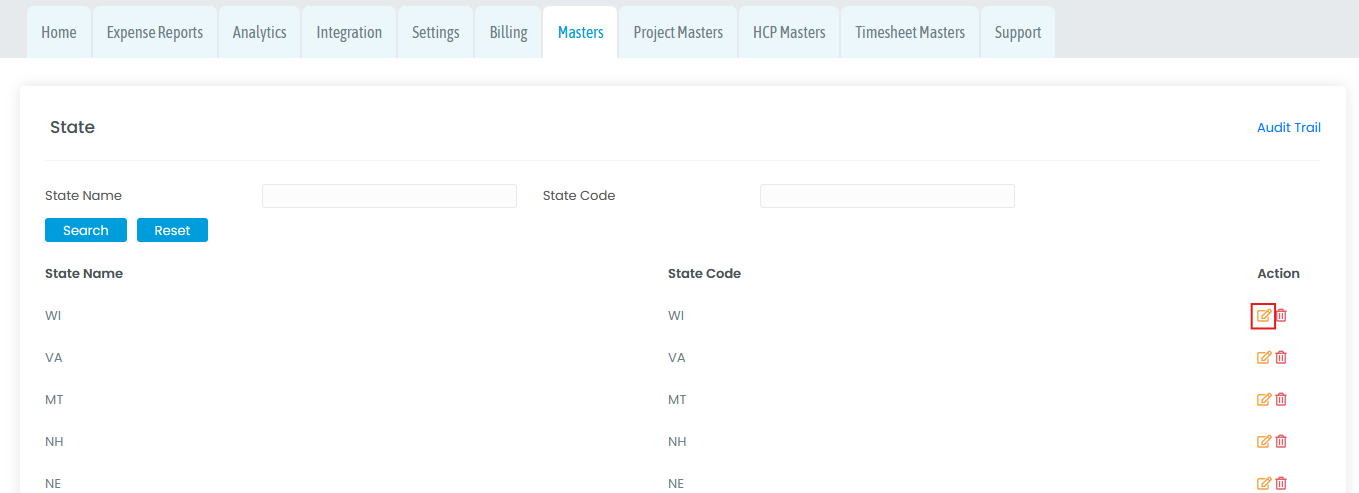Delete the WI state row
Viewport: 1359px width, 493px height.
pyautogui.click(x=1281, y=316)
